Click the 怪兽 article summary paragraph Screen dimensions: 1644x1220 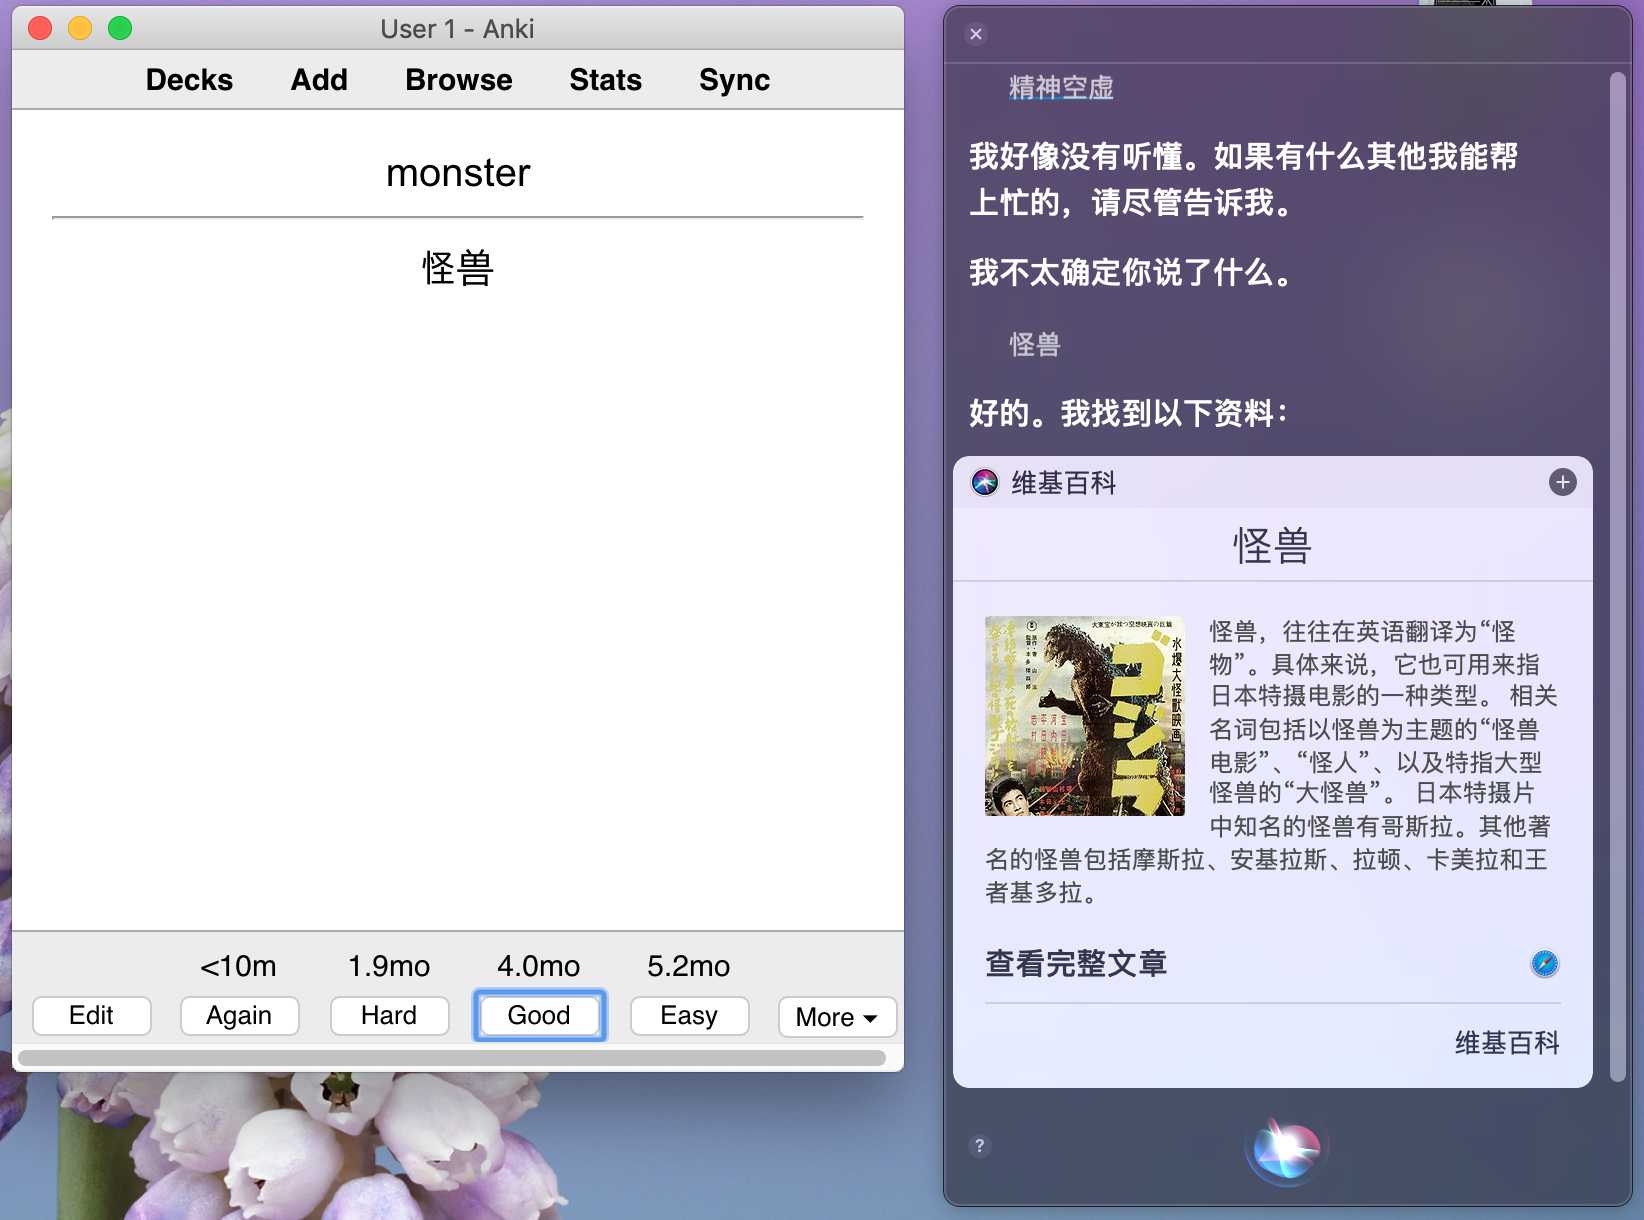tap(1271, 761)
